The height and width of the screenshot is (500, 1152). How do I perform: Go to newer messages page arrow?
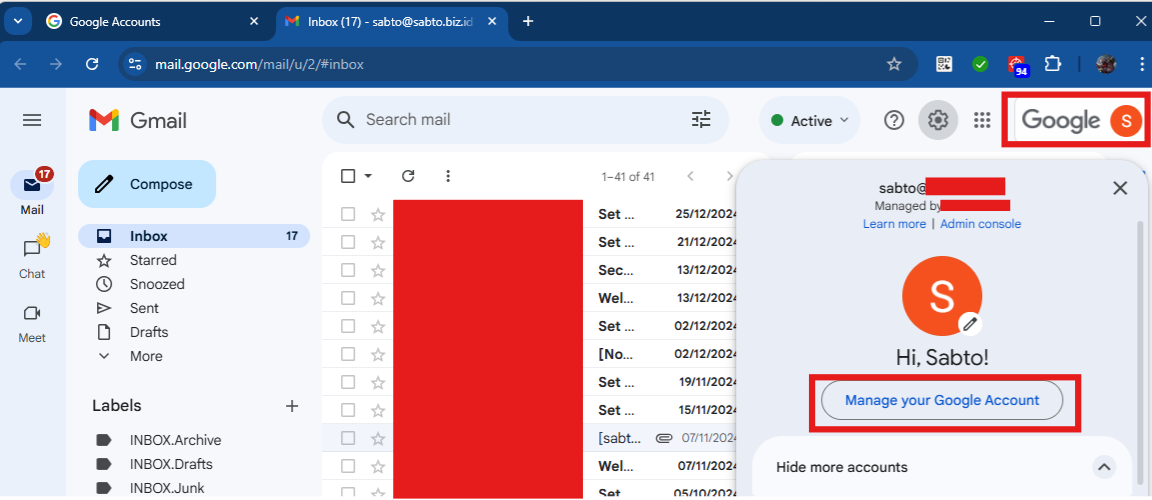tap(690, 176)
